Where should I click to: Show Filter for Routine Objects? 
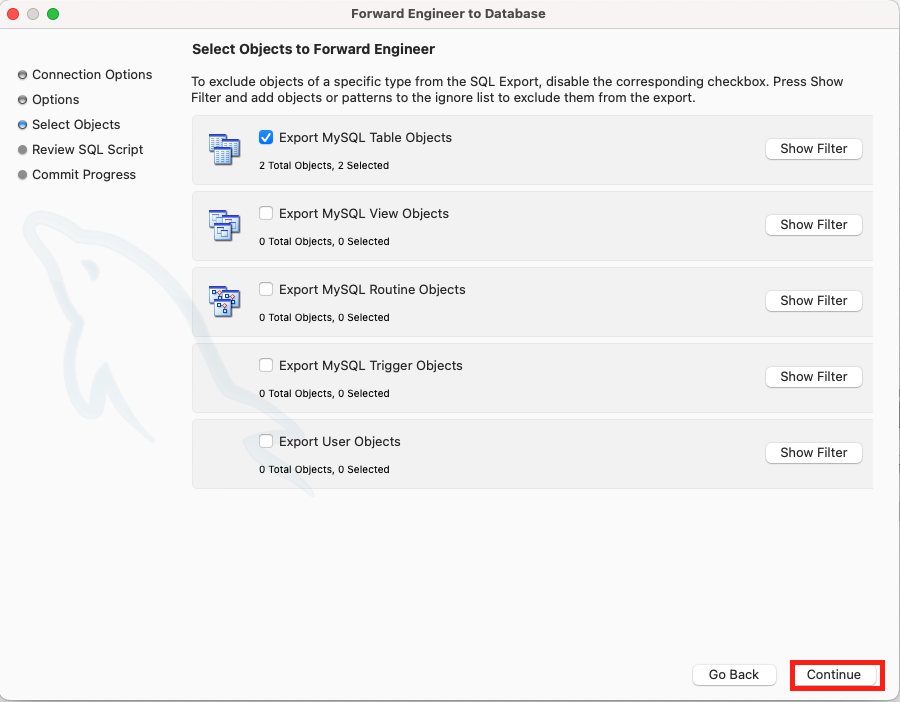(813, 300)
